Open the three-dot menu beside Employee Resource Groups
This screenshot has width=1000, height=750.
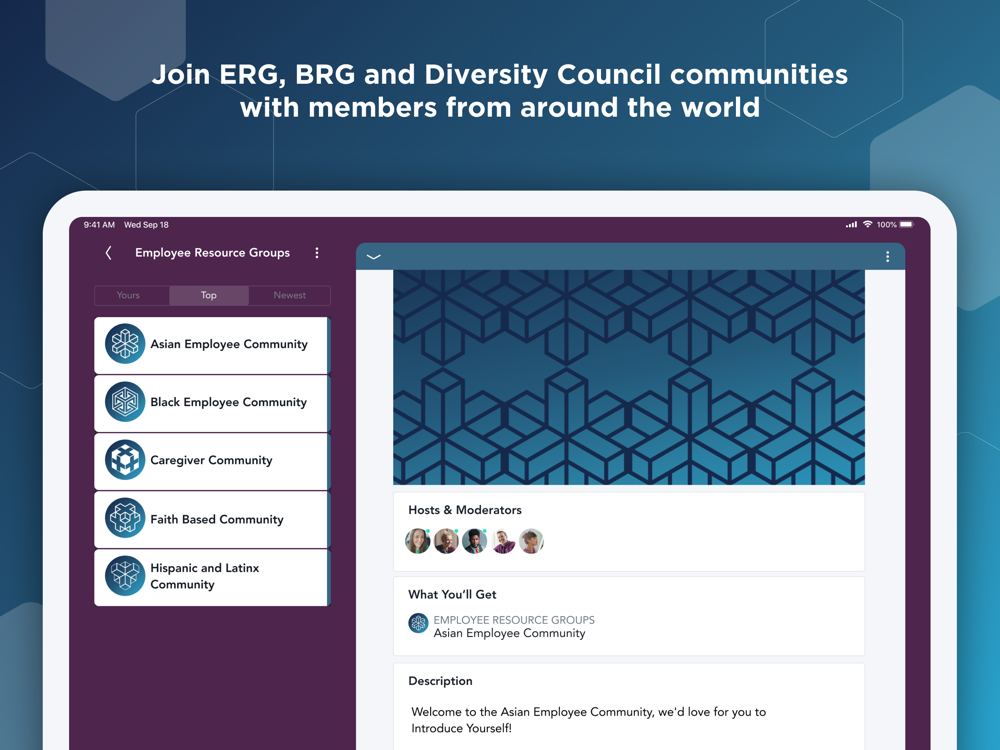tap(317, 253)
